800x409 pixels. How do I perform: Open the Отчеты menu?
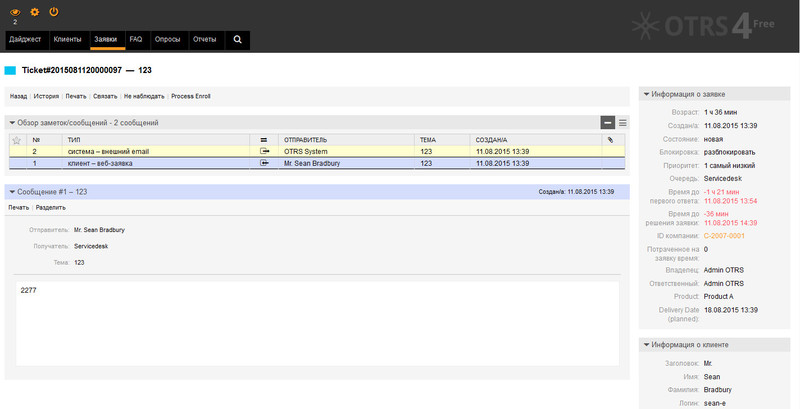(x=205, y=40)
